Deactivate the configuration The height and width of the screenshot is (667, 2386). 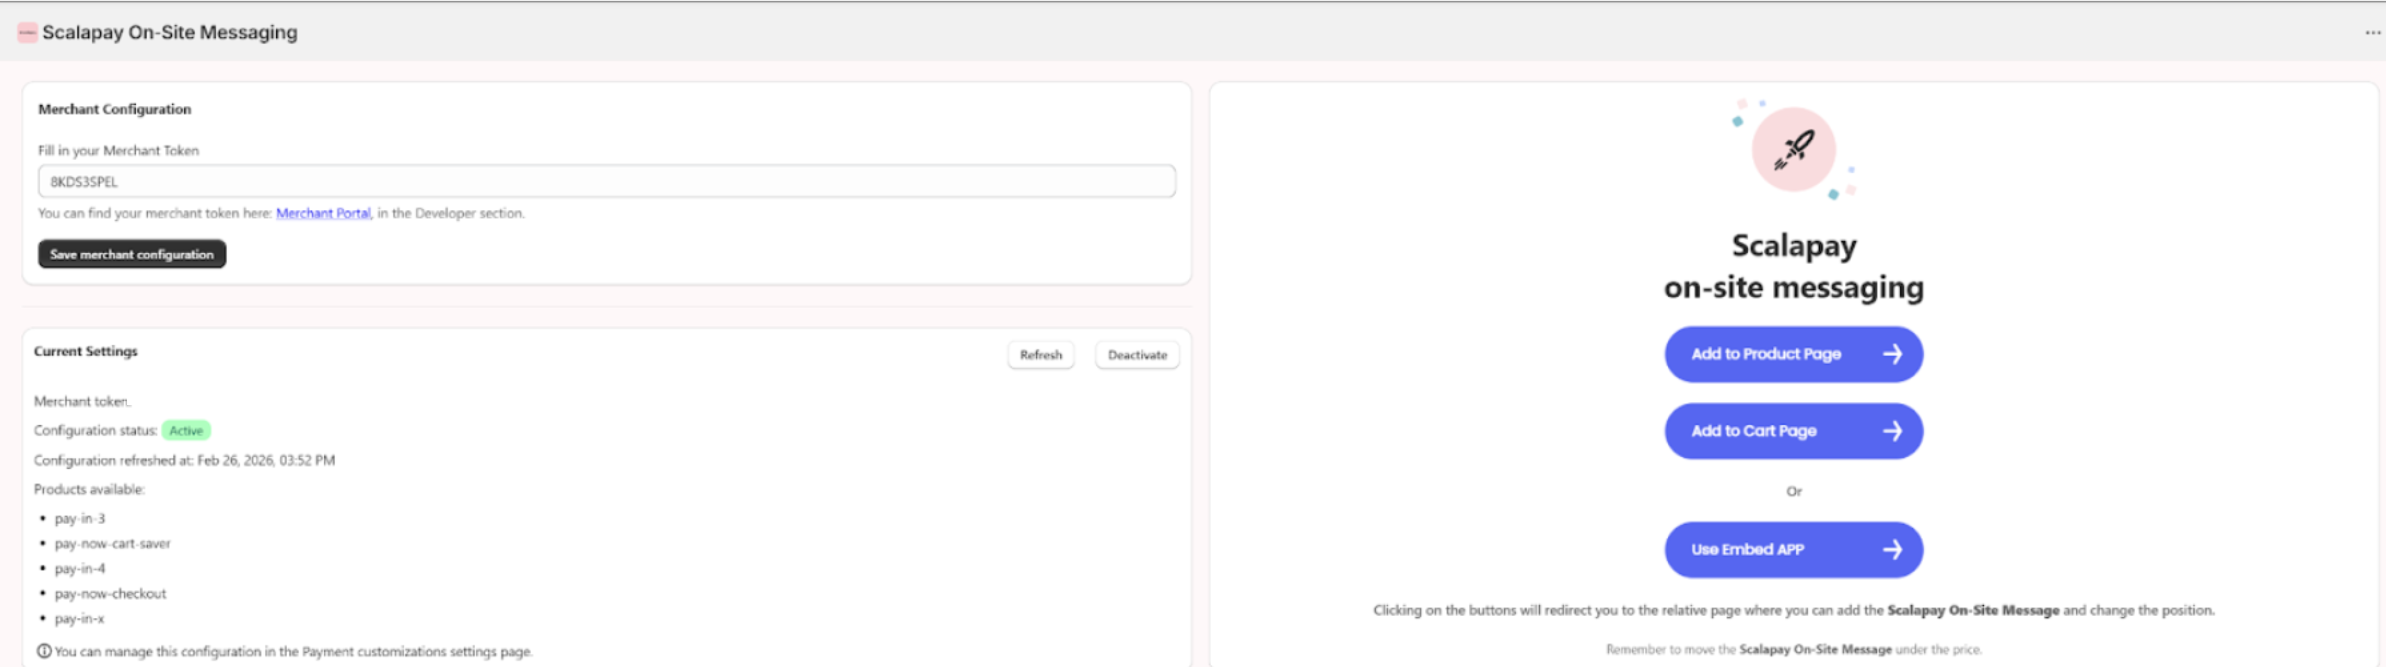[1137, 355]
